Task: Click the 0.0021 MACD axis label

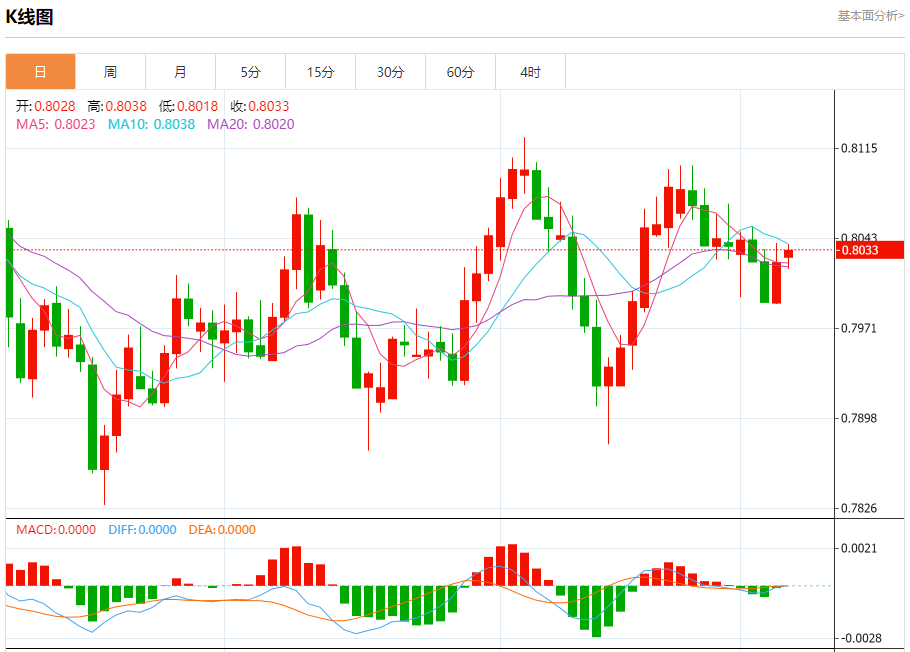Action: [x=859, y=548]
